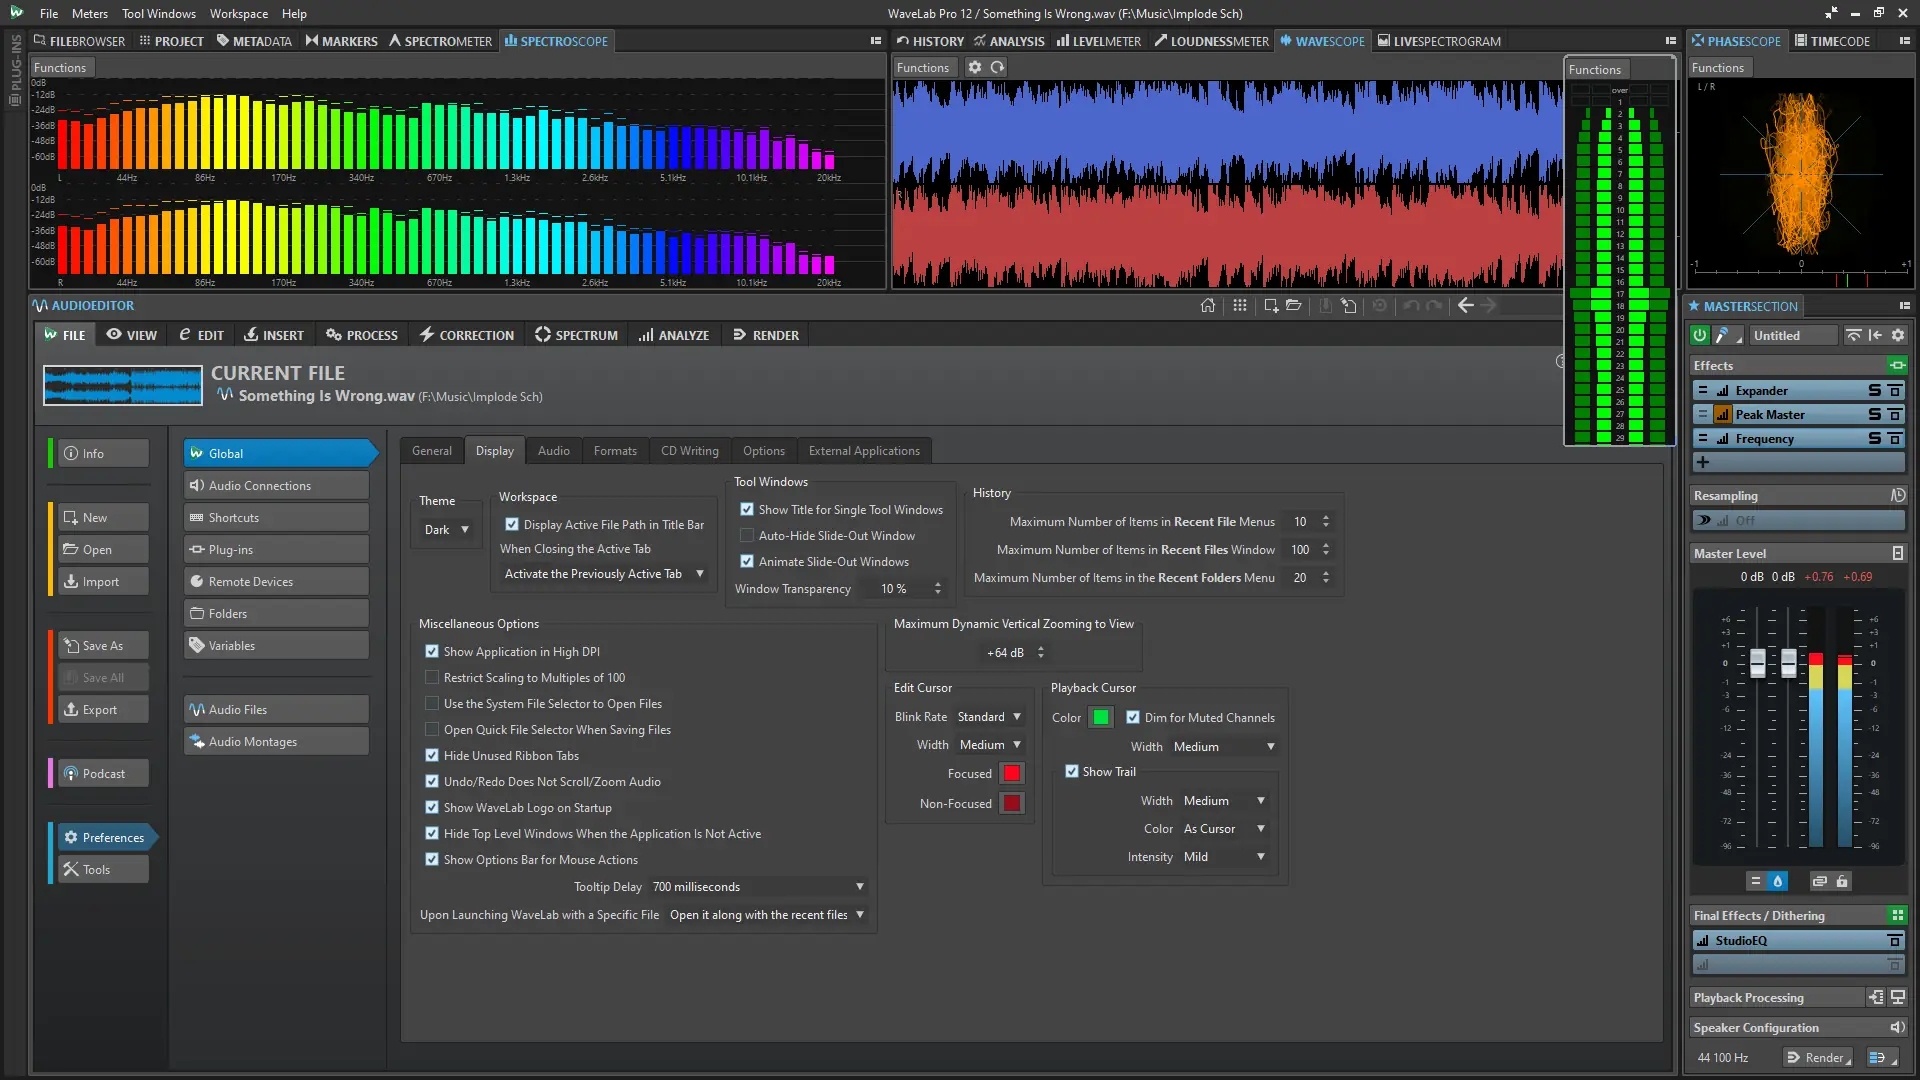1920x1080 pixels.
Task: Open the Blink Rate Standard dropdown
Action: pos(988,717)
